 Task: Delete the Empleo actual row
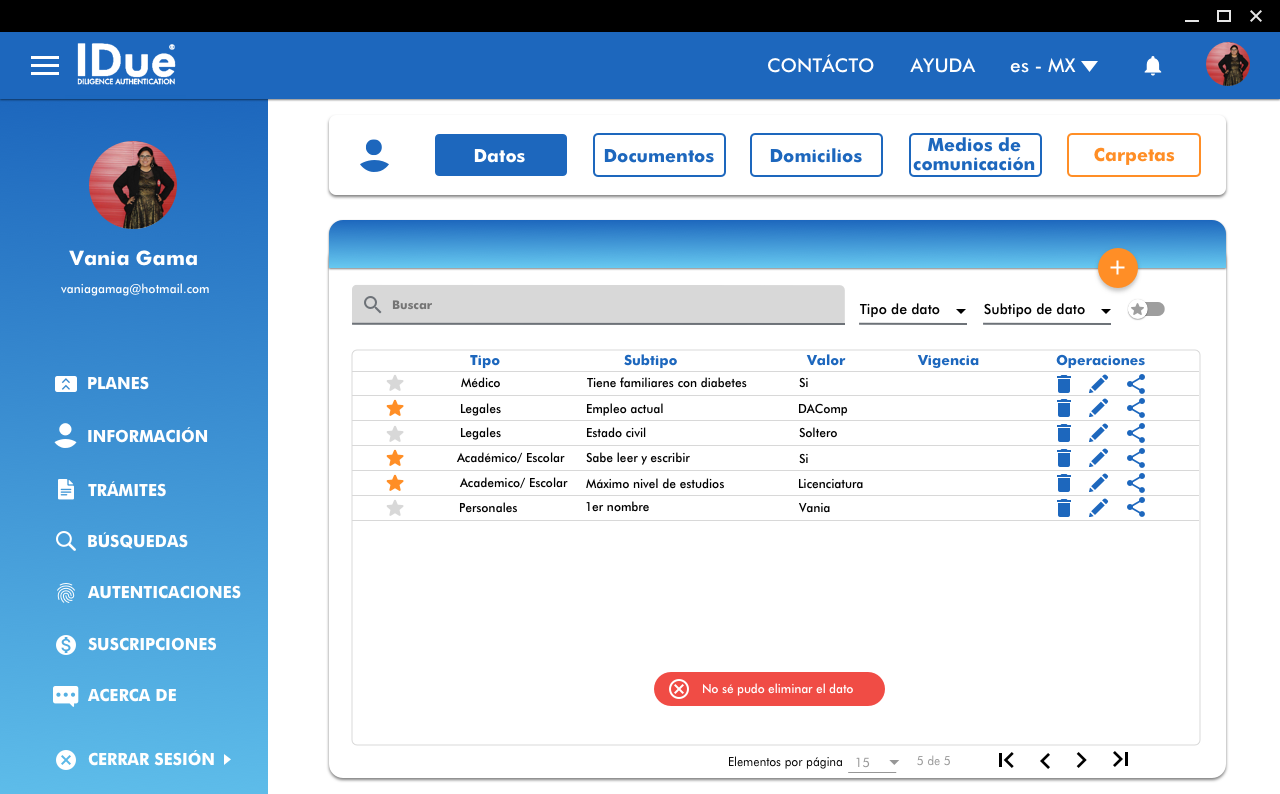coord(1064,408)
